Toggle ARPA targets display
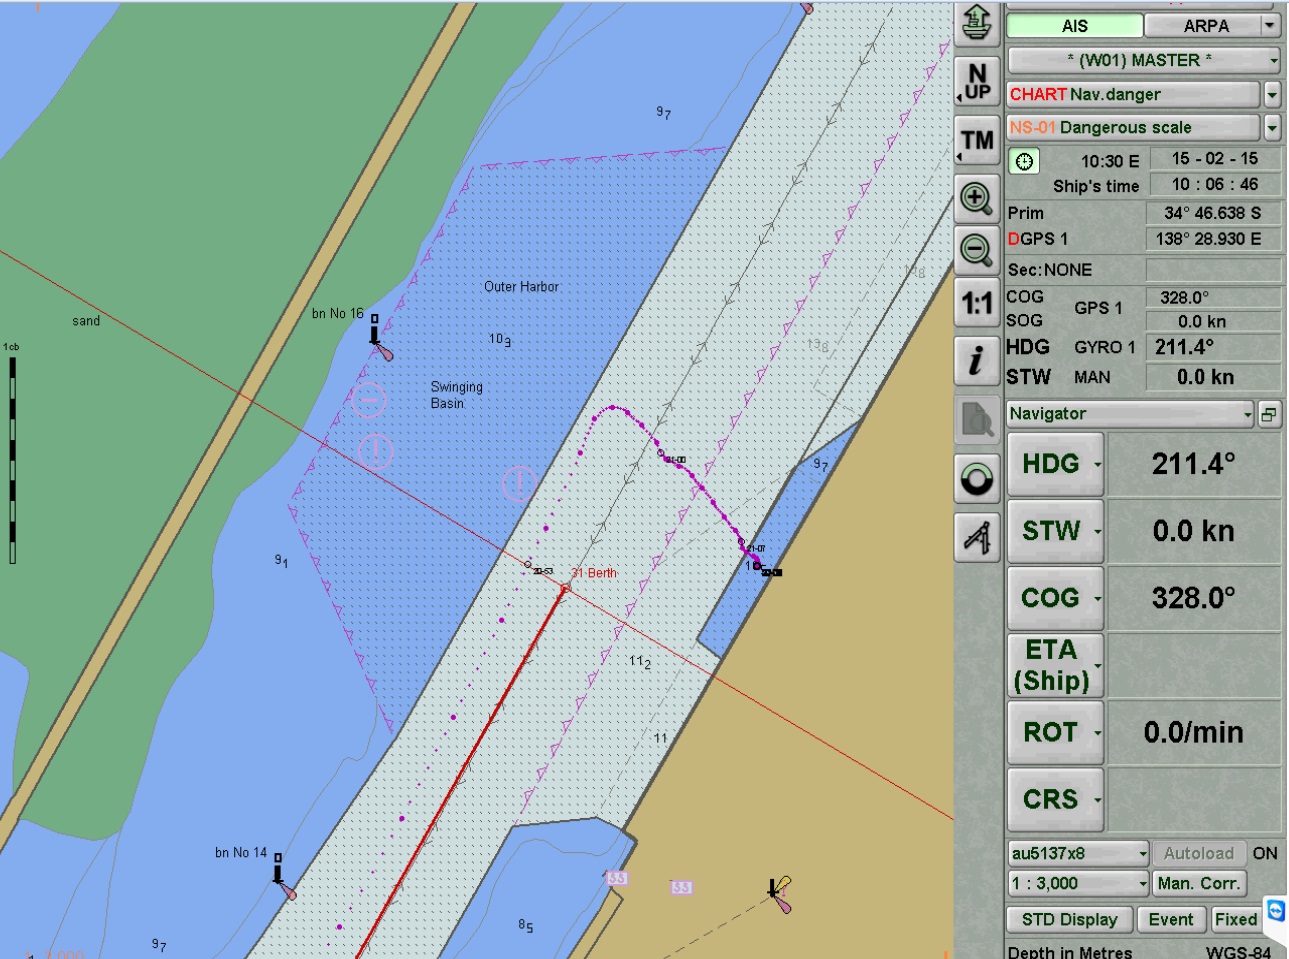 (1205, 26)
